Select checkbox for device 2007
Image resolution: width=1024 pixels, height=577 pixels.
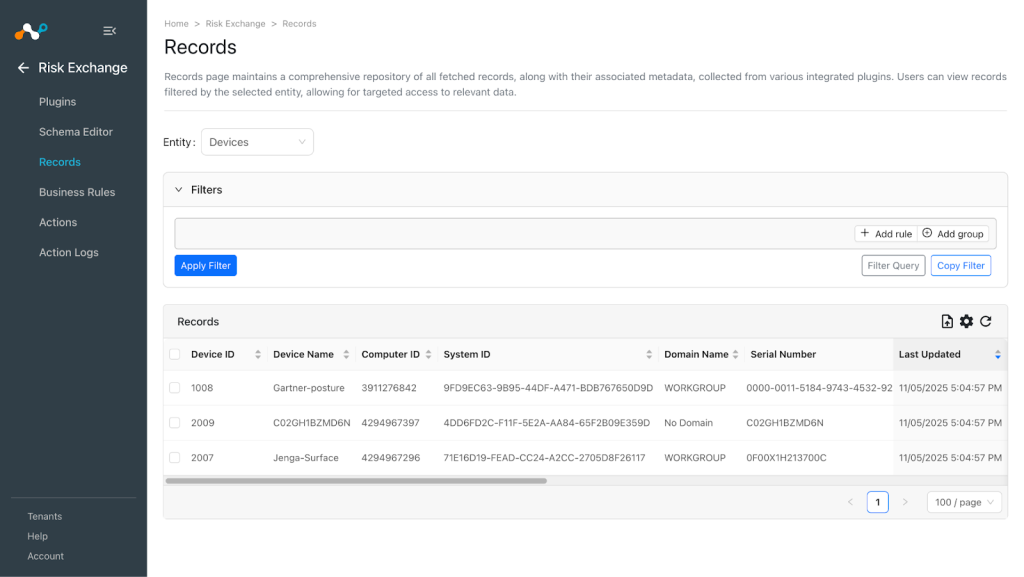(174, 458)
